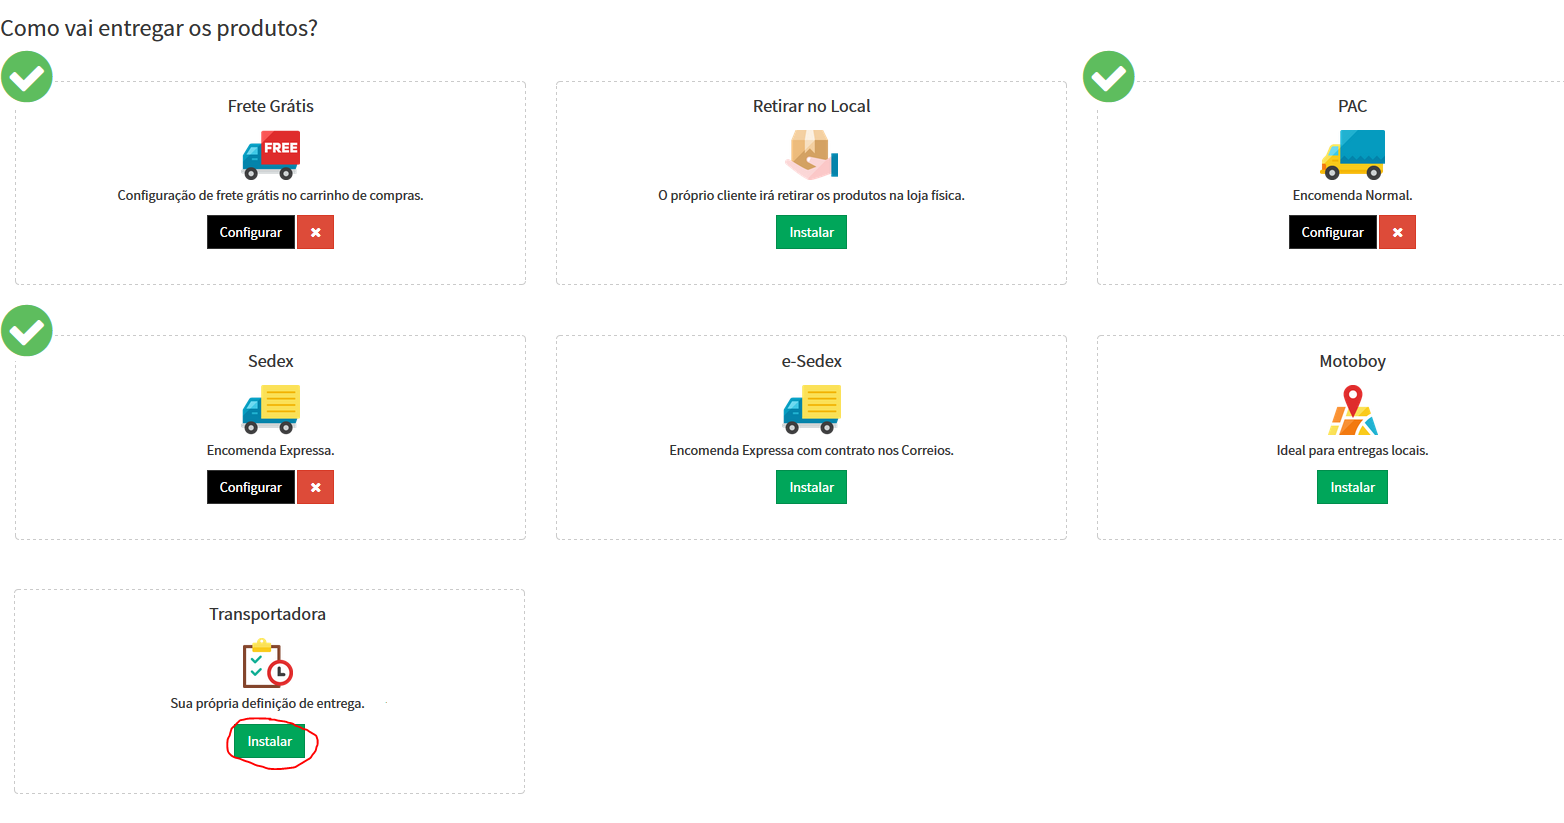Install the e-Sedex shipping method
This screenshot has width=1564, height=823.
[812, 487]
